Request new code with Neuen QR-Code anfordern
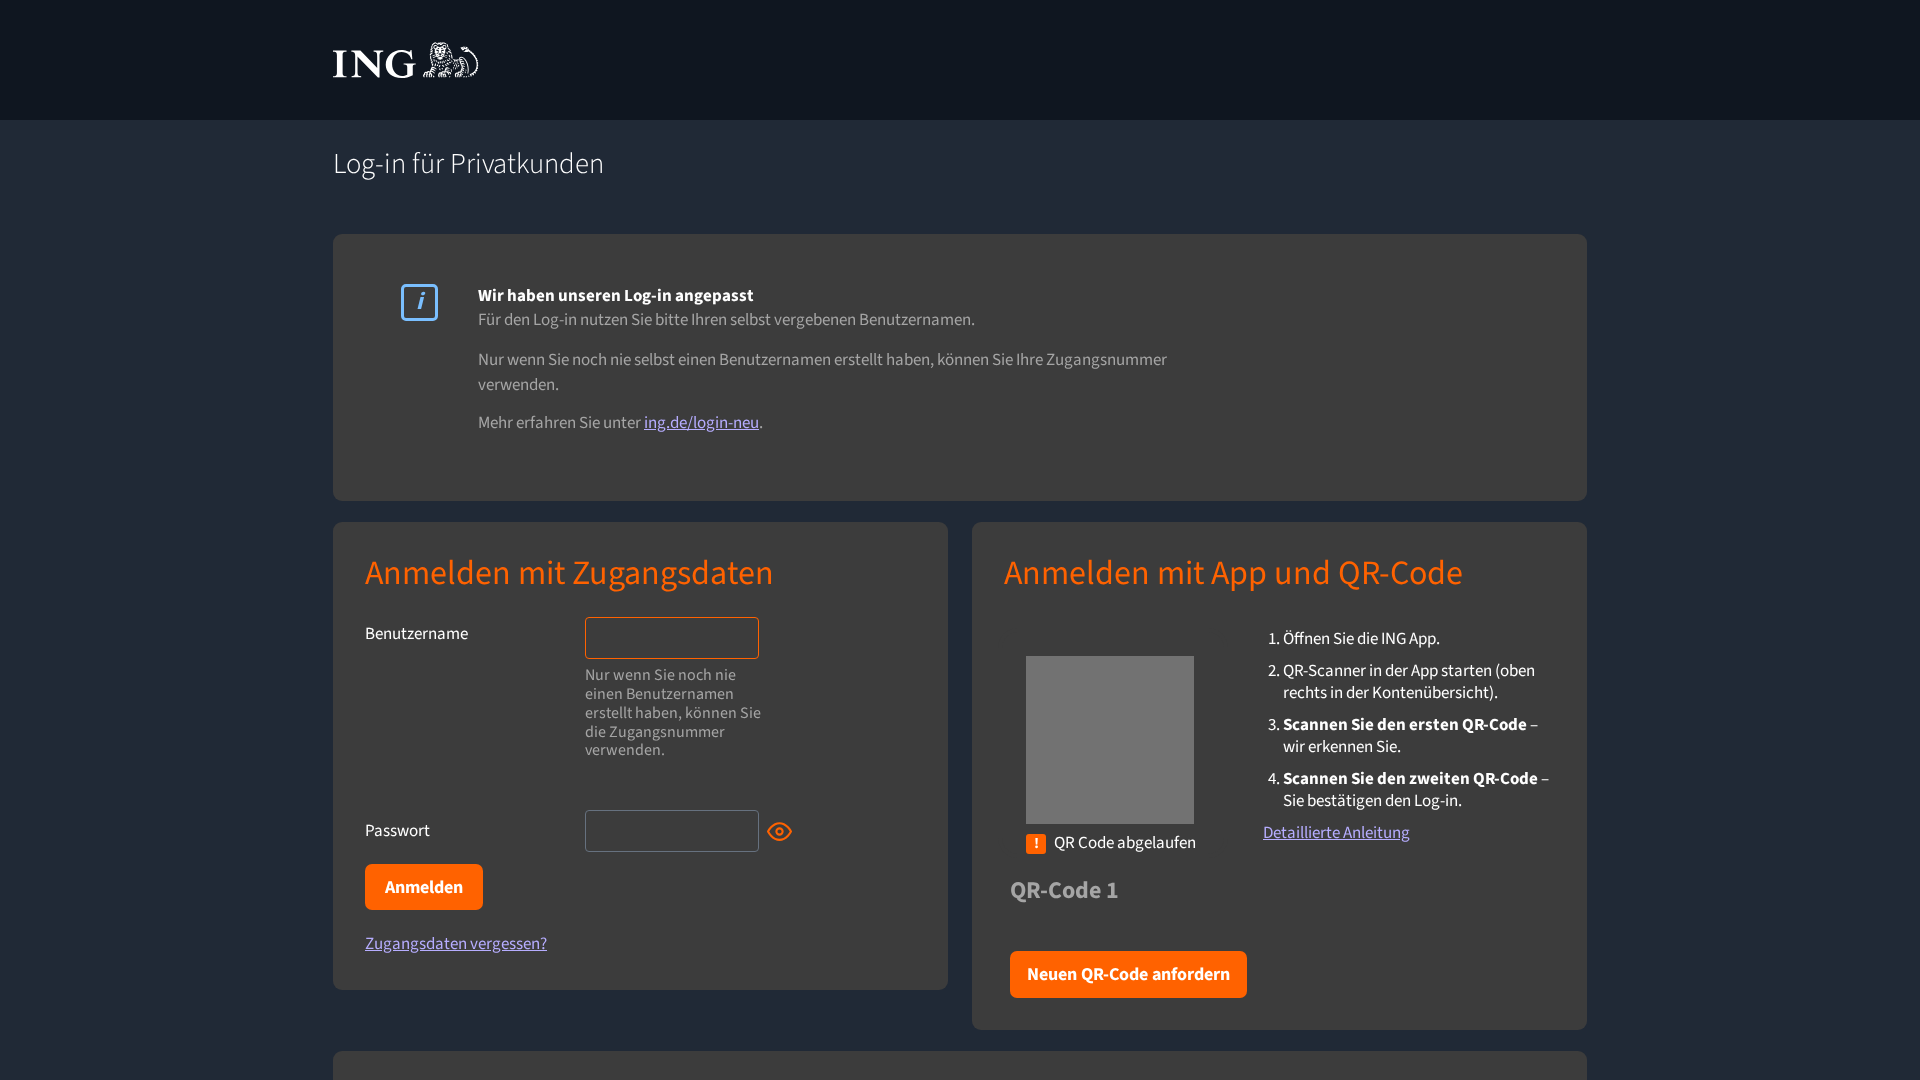Viewport: 1920px width, 1080px height. pos(1128,974)
